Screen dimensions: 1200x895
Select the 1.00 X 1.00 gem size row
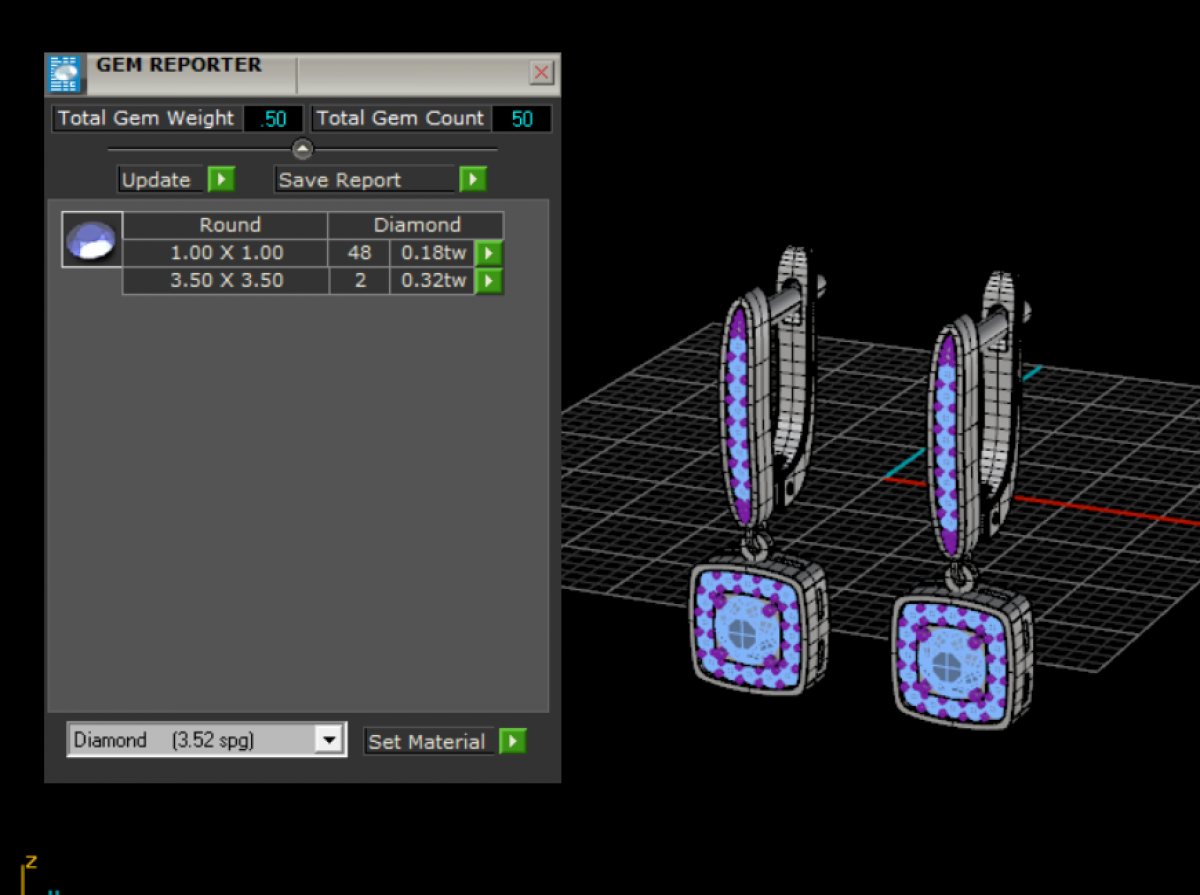point(226,253)
